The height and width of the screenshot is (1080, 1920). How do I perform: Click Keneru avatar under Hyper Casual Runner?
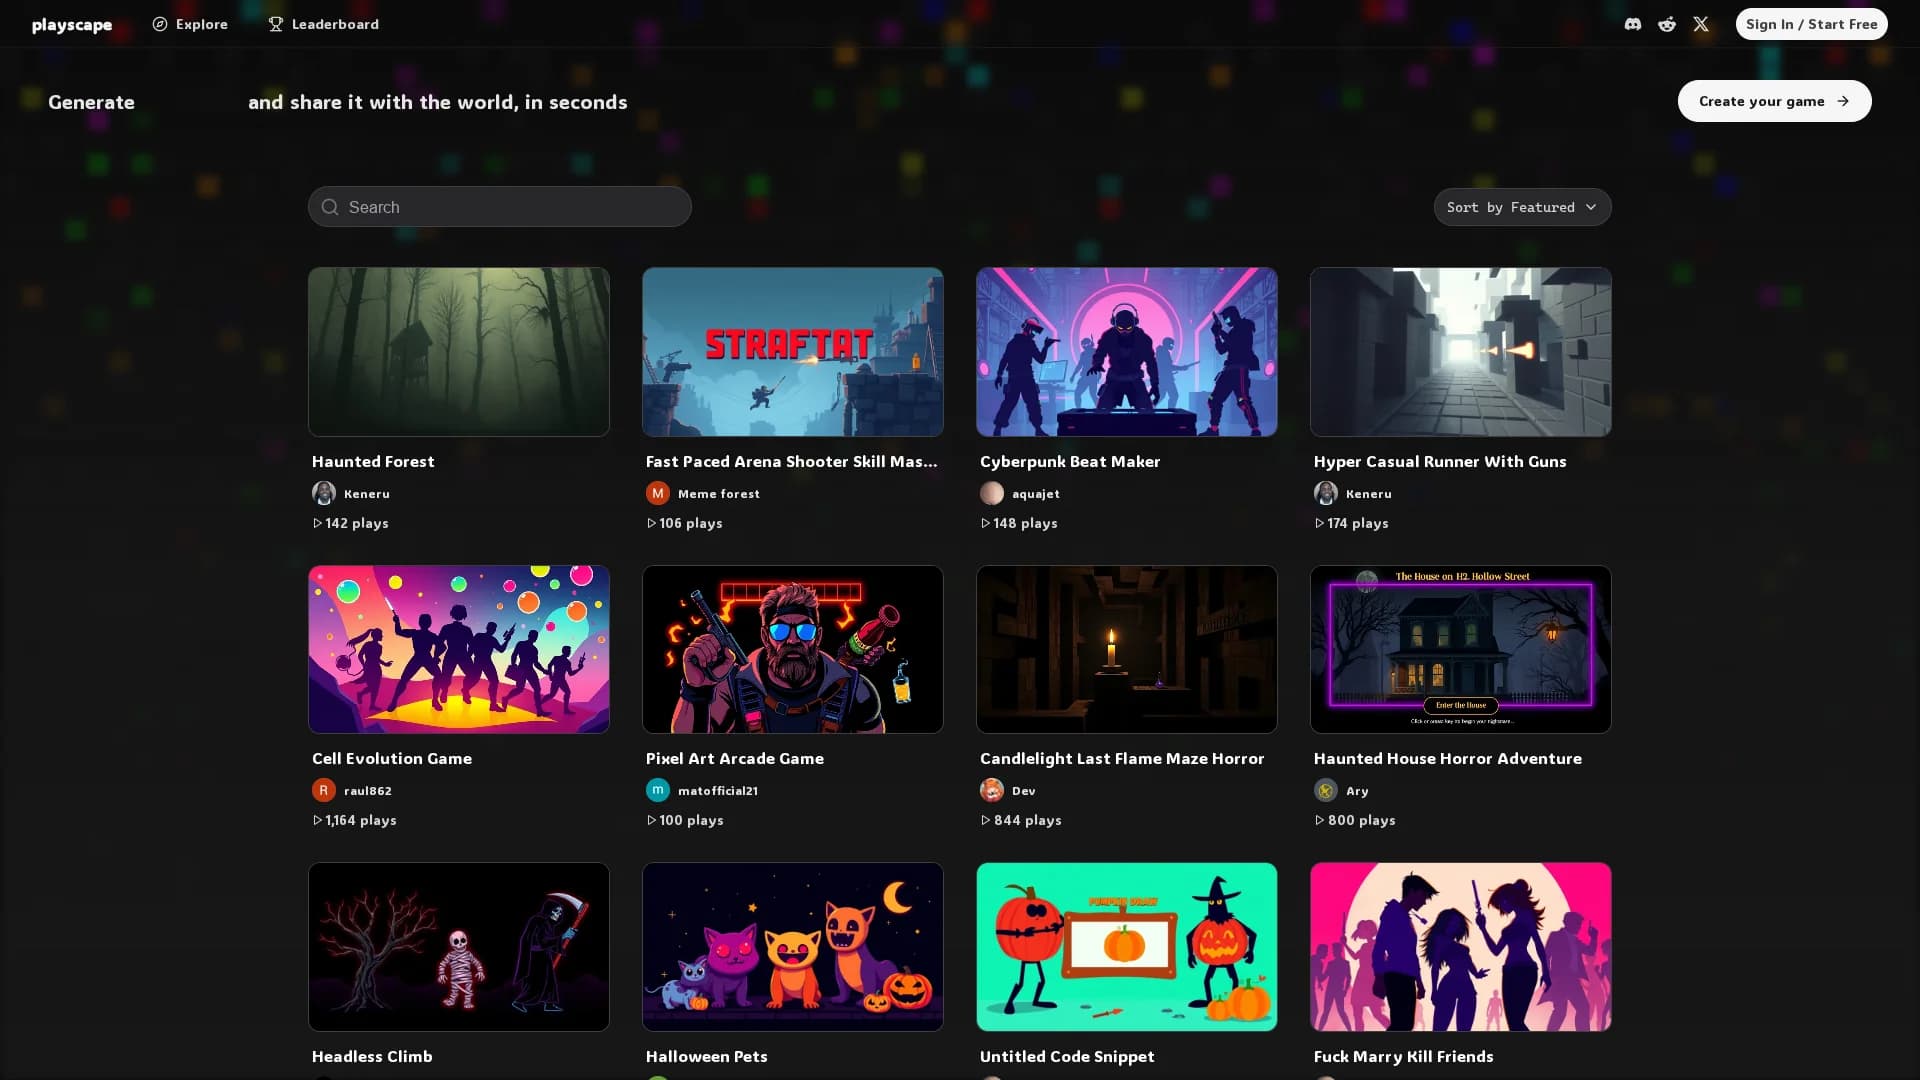click(x=1326, y=493)
